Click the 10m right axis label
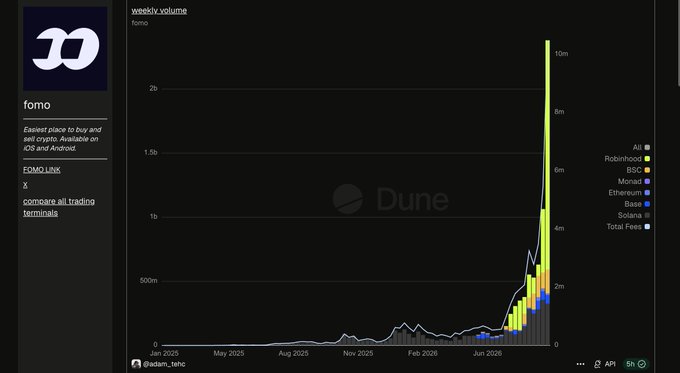This screenshot has height=373, width=680. point(561,53)
